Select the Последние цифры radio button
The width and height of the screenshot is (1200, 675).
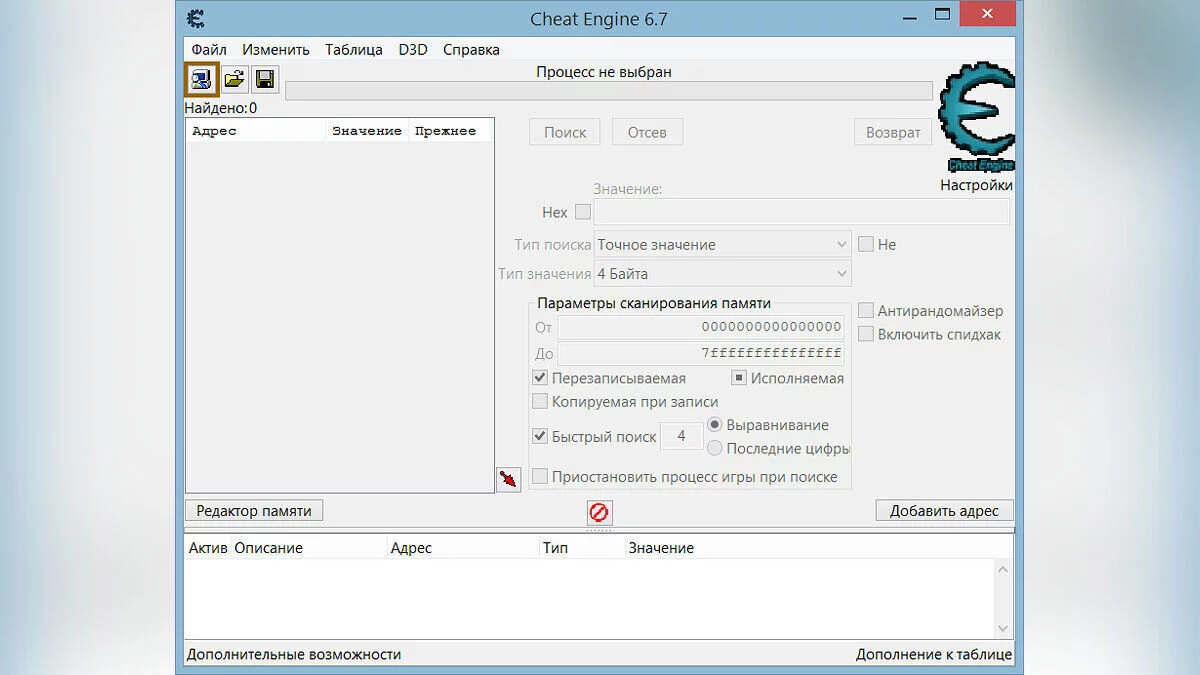pos(715,448)
